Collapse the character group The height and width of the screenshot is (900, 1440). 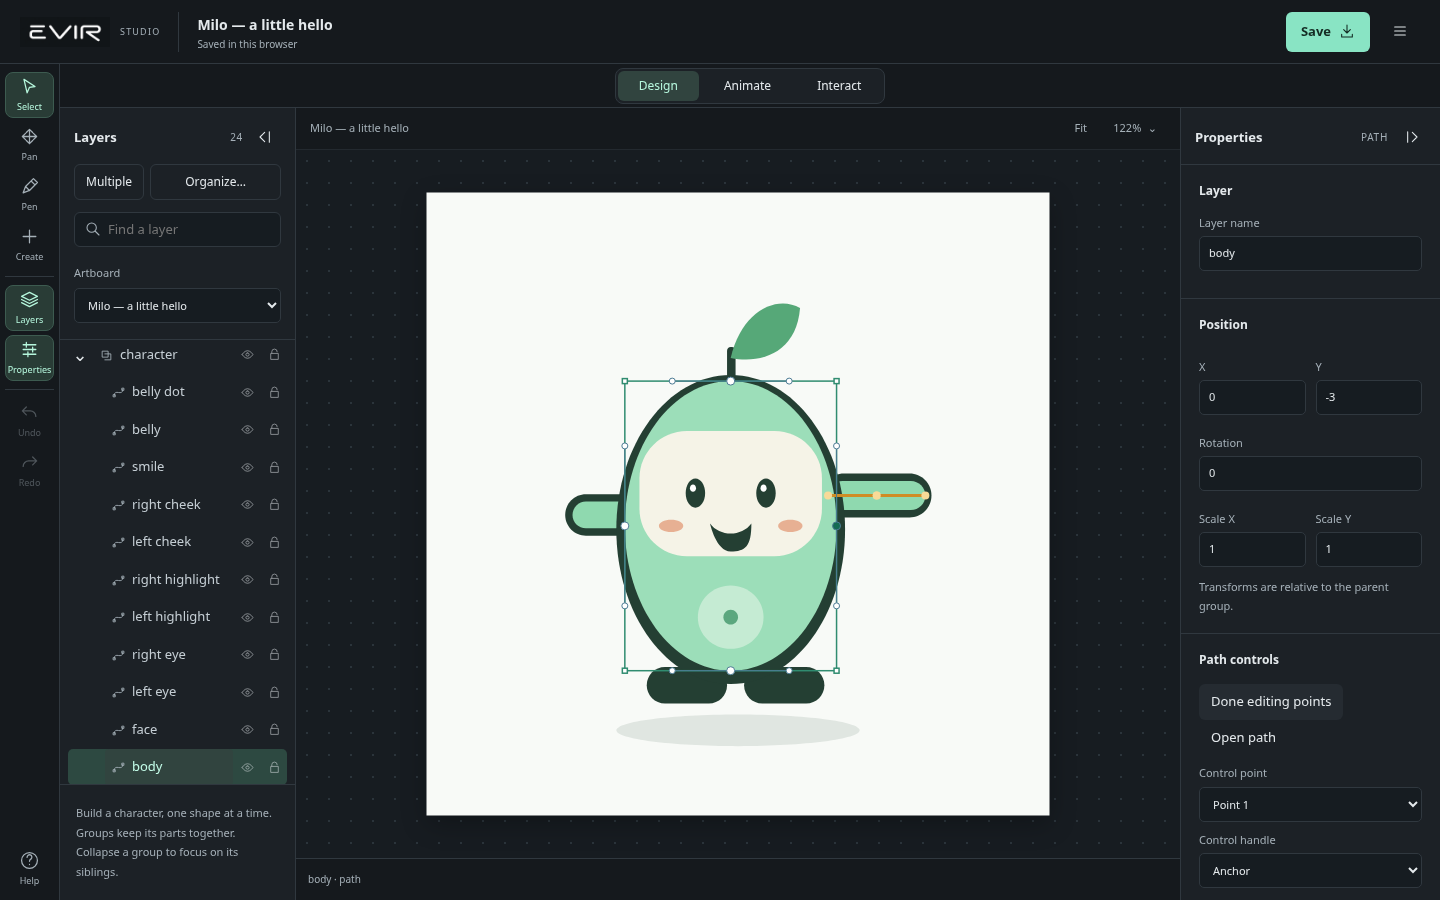[x=80, y=356]
